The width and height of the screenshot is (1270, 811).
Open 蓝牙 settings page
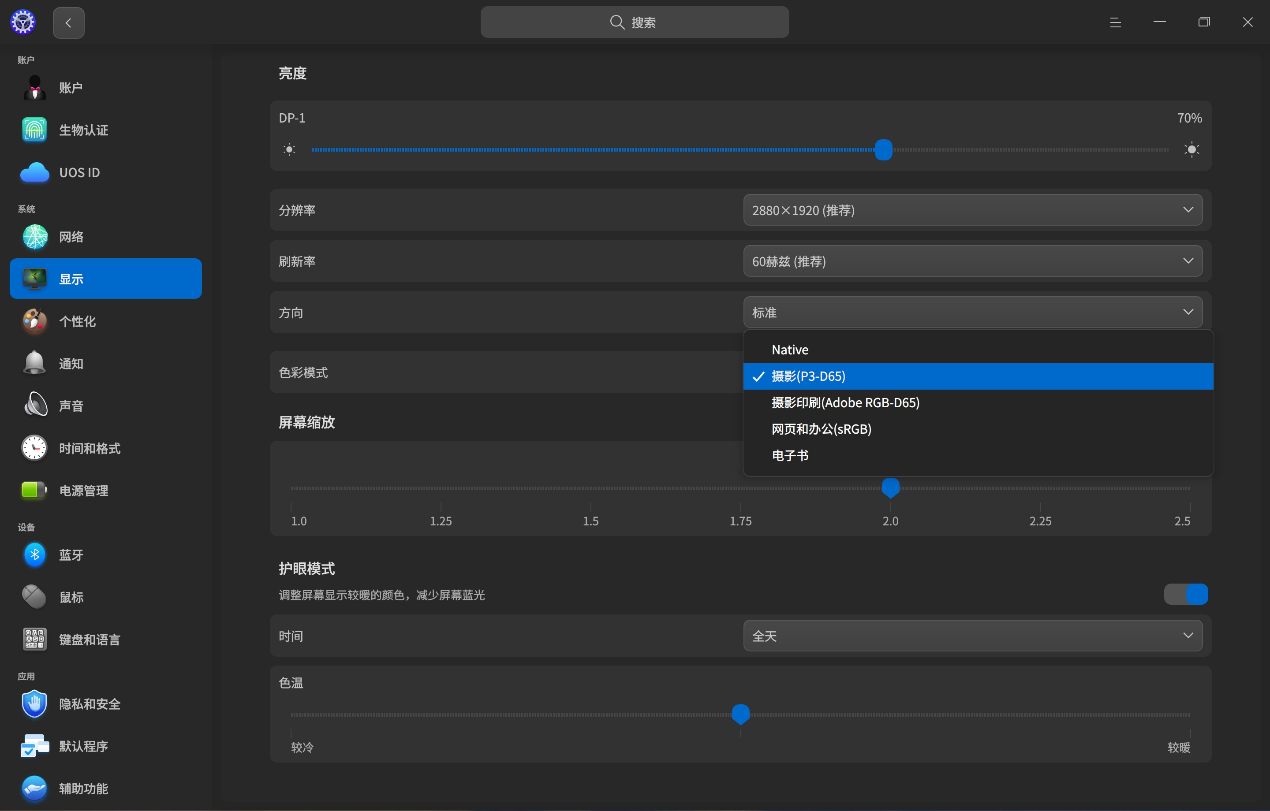[106, 555]
